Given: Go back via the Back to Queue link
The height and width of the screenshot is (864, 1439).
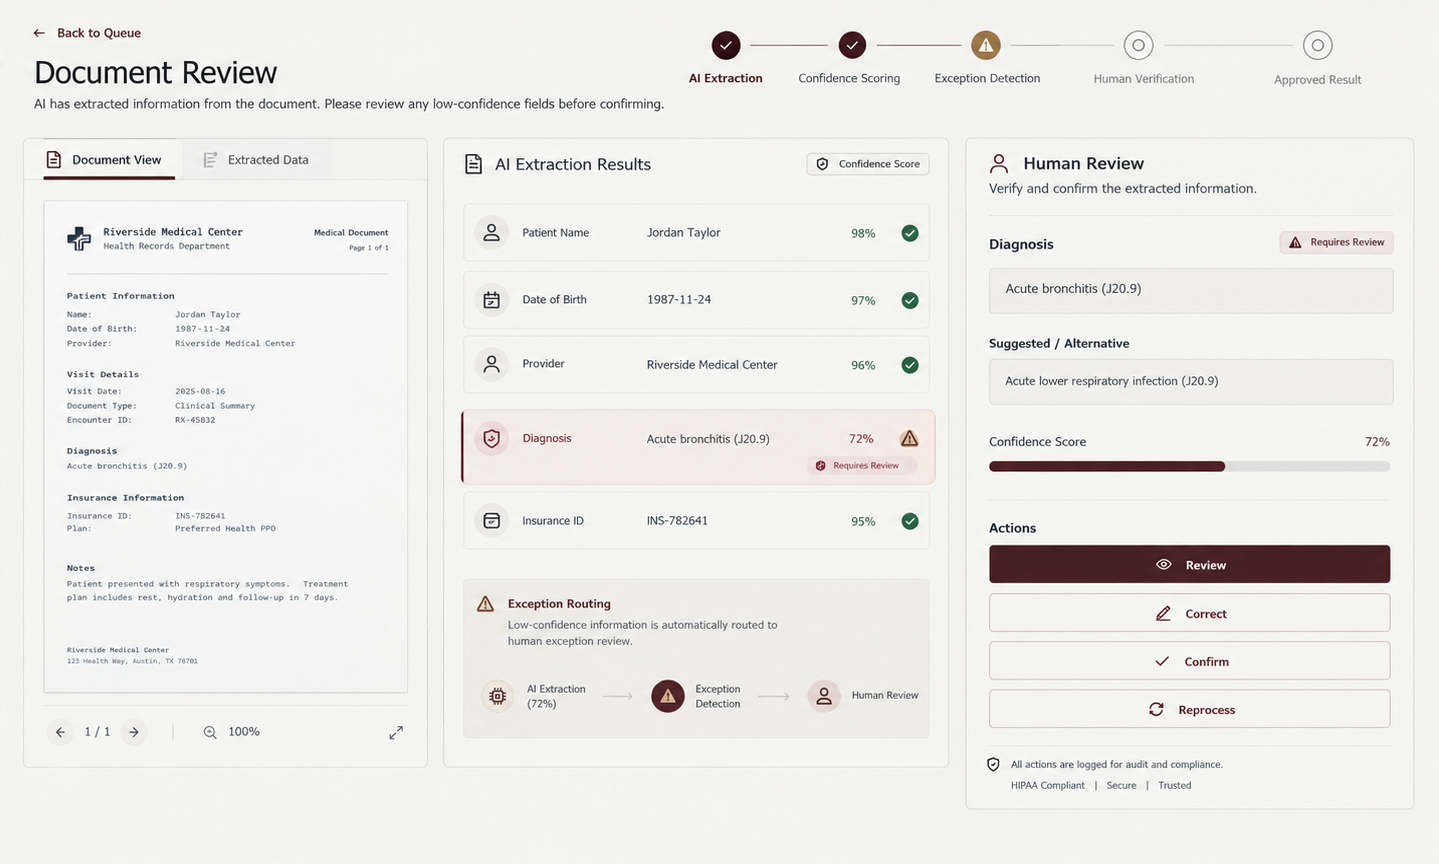Looking at the screenshot, I should coord(87,33).
